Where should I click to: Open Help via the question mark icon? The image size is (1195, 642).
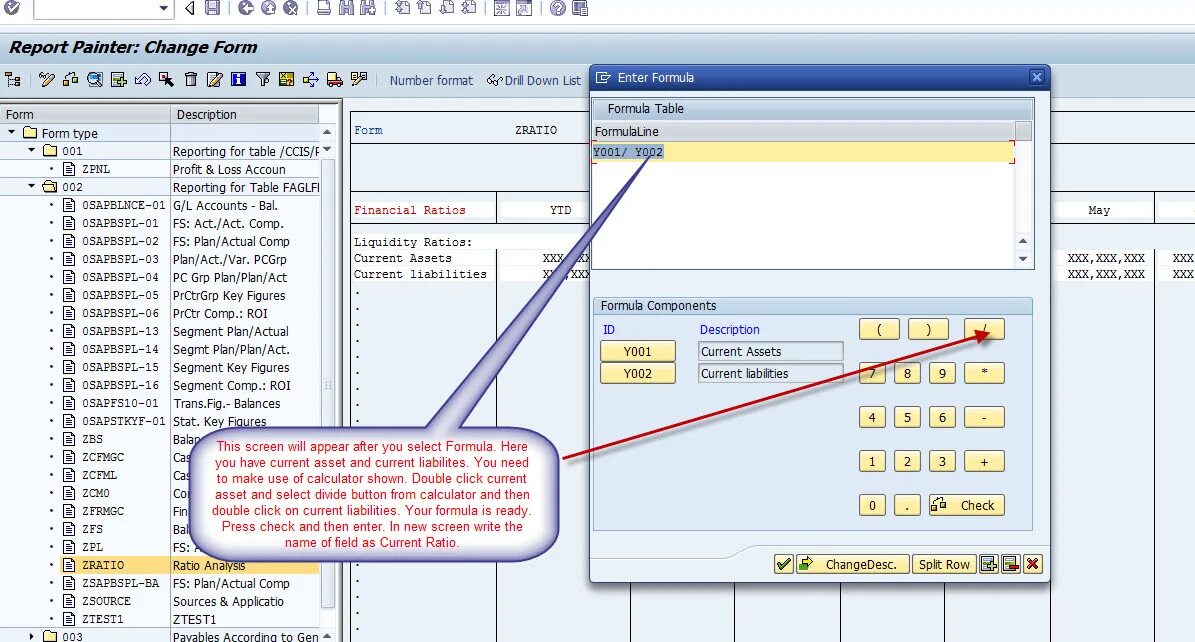coord(556,10)
